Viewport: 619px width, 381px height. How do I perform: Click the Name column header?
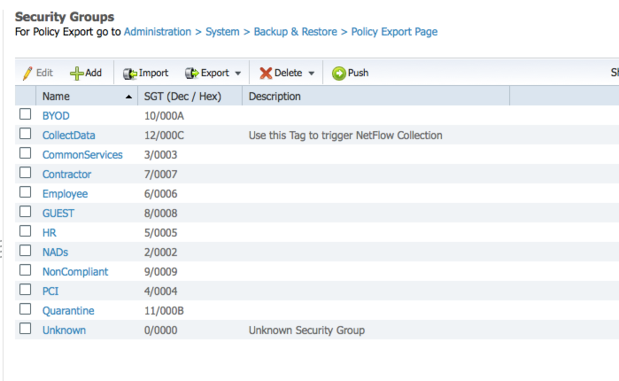pos(86,96)
